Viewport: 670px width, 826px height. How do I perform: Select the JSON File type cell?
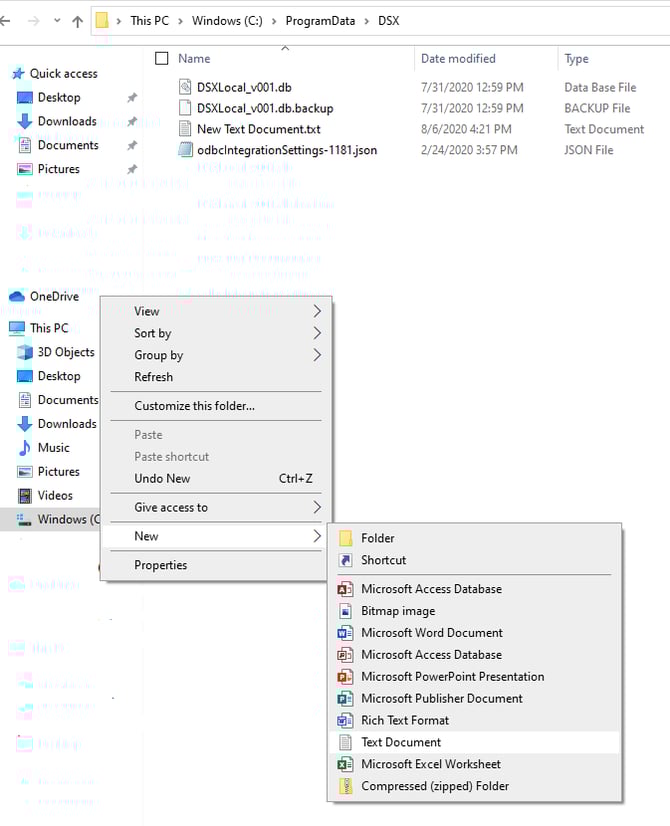click(589, 150)
